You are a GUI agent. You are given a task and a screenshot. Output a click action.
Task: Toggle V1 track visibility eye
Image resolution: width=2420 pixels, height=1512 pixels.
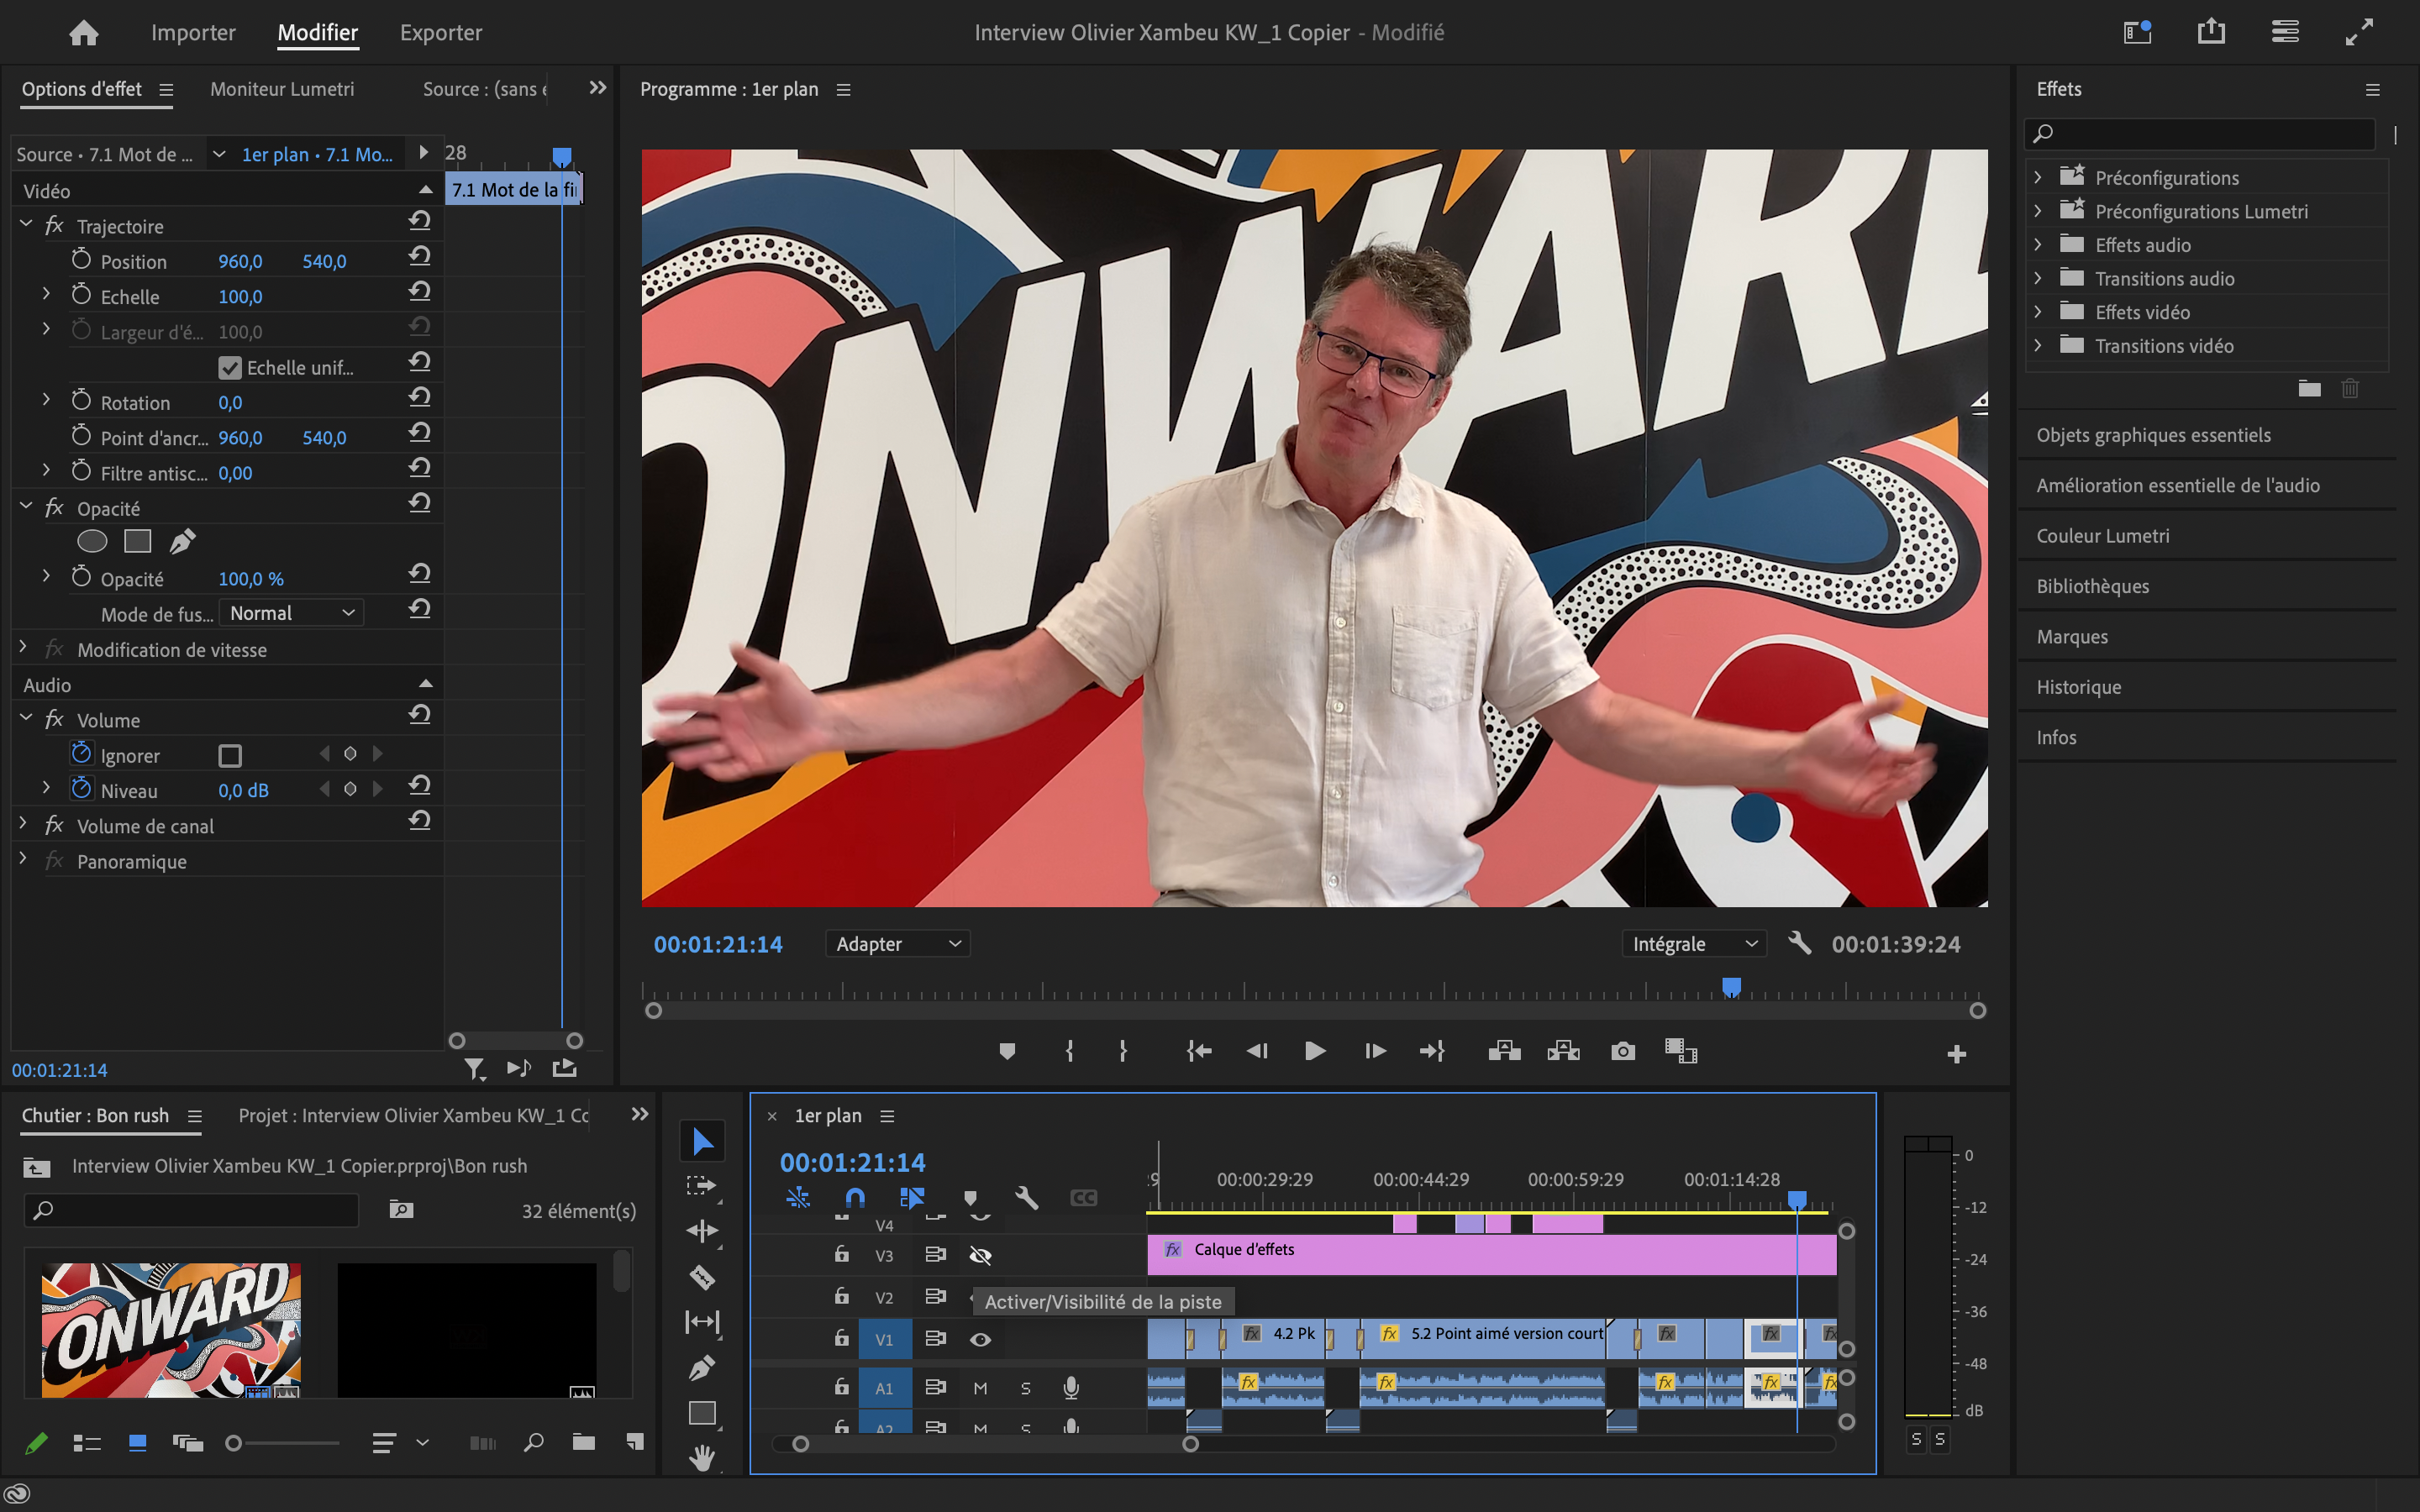pos(980,1339)
